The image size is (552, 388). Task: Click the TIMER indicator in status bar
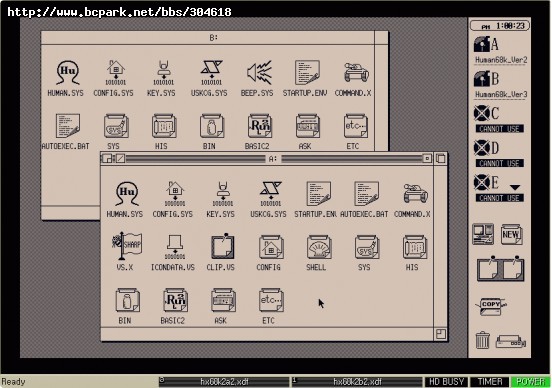pos(489,382)
